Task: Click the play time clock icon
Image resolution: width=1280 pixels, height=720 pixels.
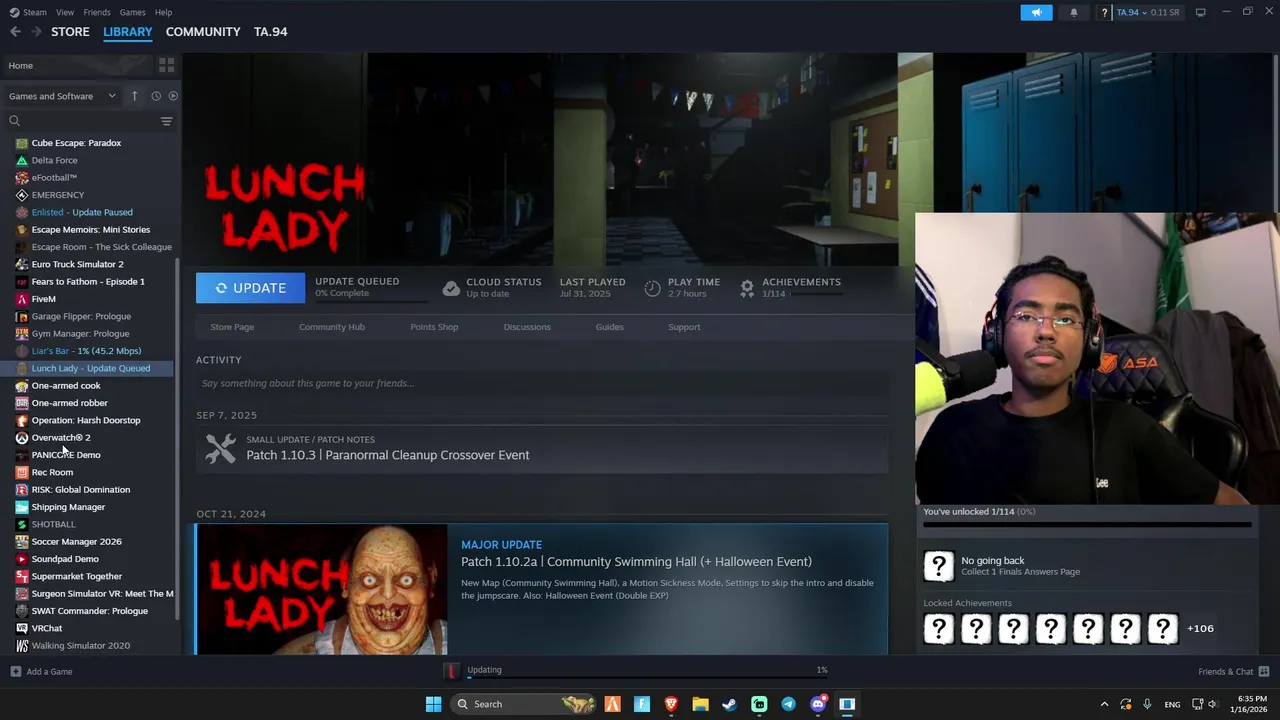Action: coord(652,288)
